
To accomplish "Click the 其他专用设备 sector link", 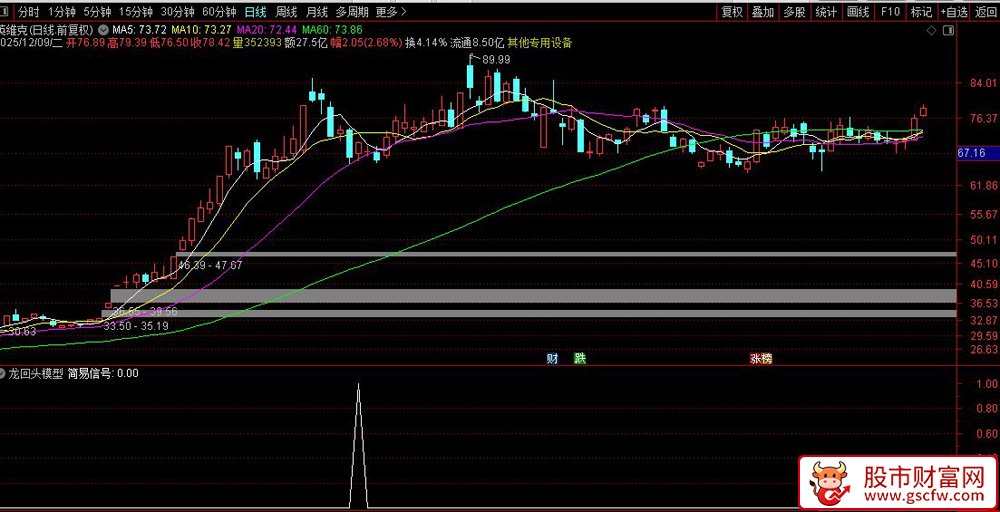I will point(540,43).
